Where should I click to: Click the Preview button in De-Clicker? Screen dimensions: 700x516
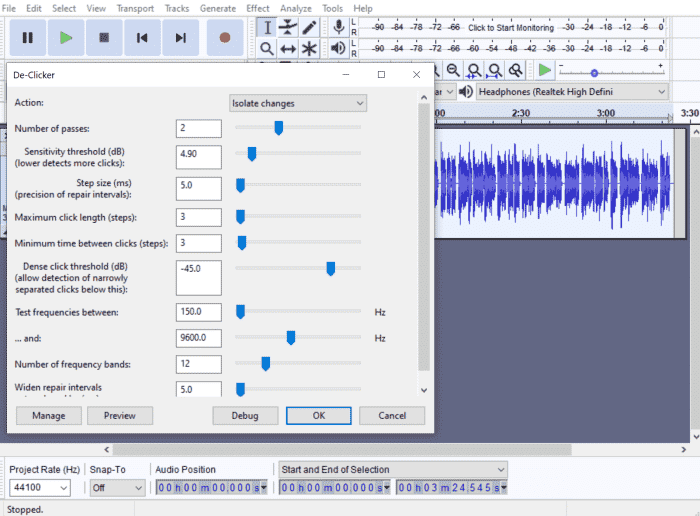point(119,415)
